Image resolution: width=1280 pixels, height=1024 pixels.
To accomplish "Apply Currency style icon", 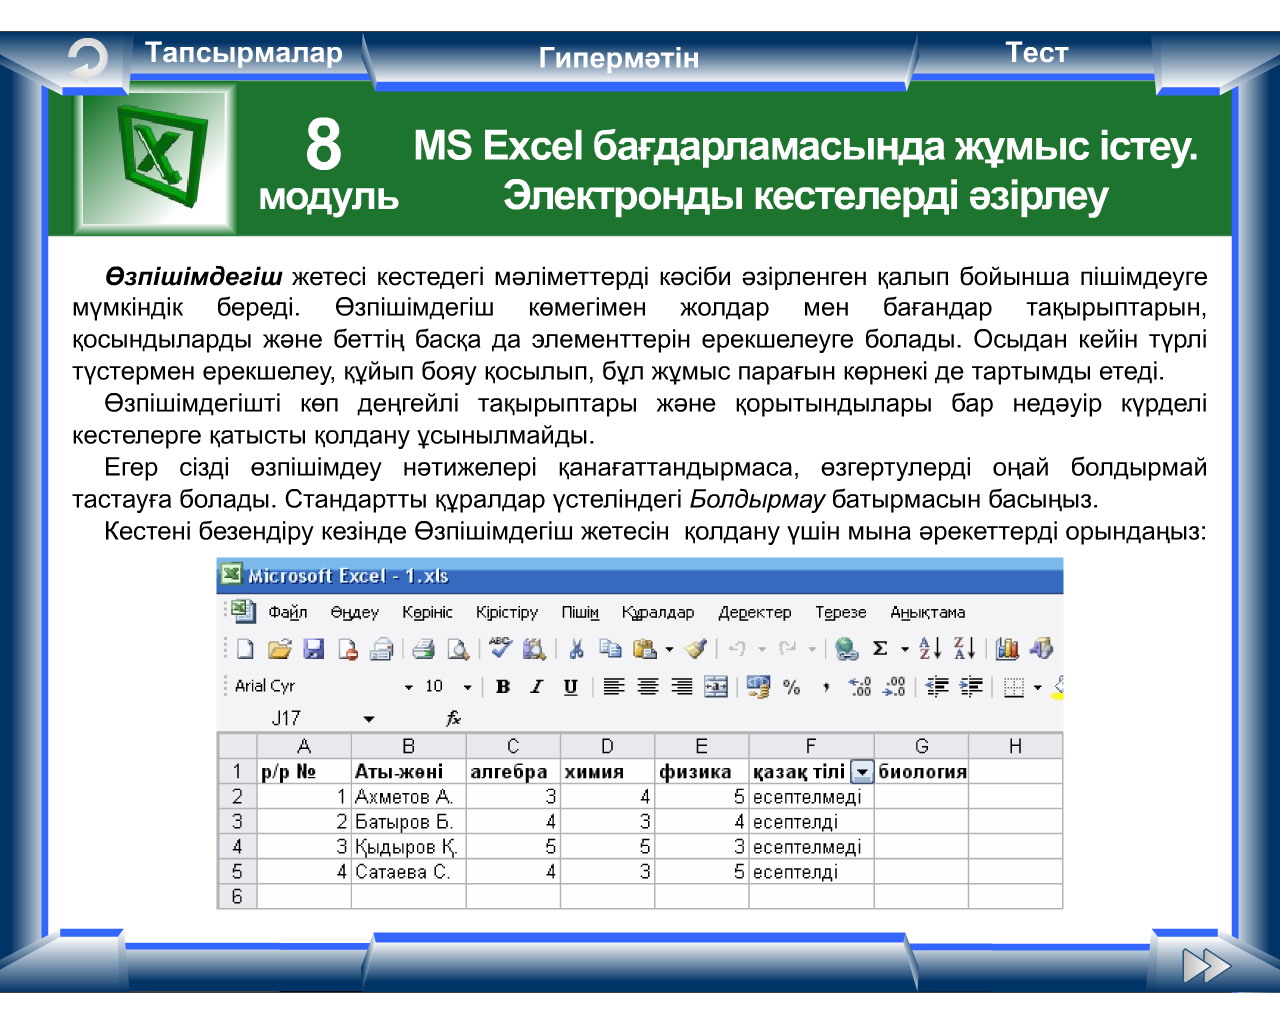I will point(758,687).
